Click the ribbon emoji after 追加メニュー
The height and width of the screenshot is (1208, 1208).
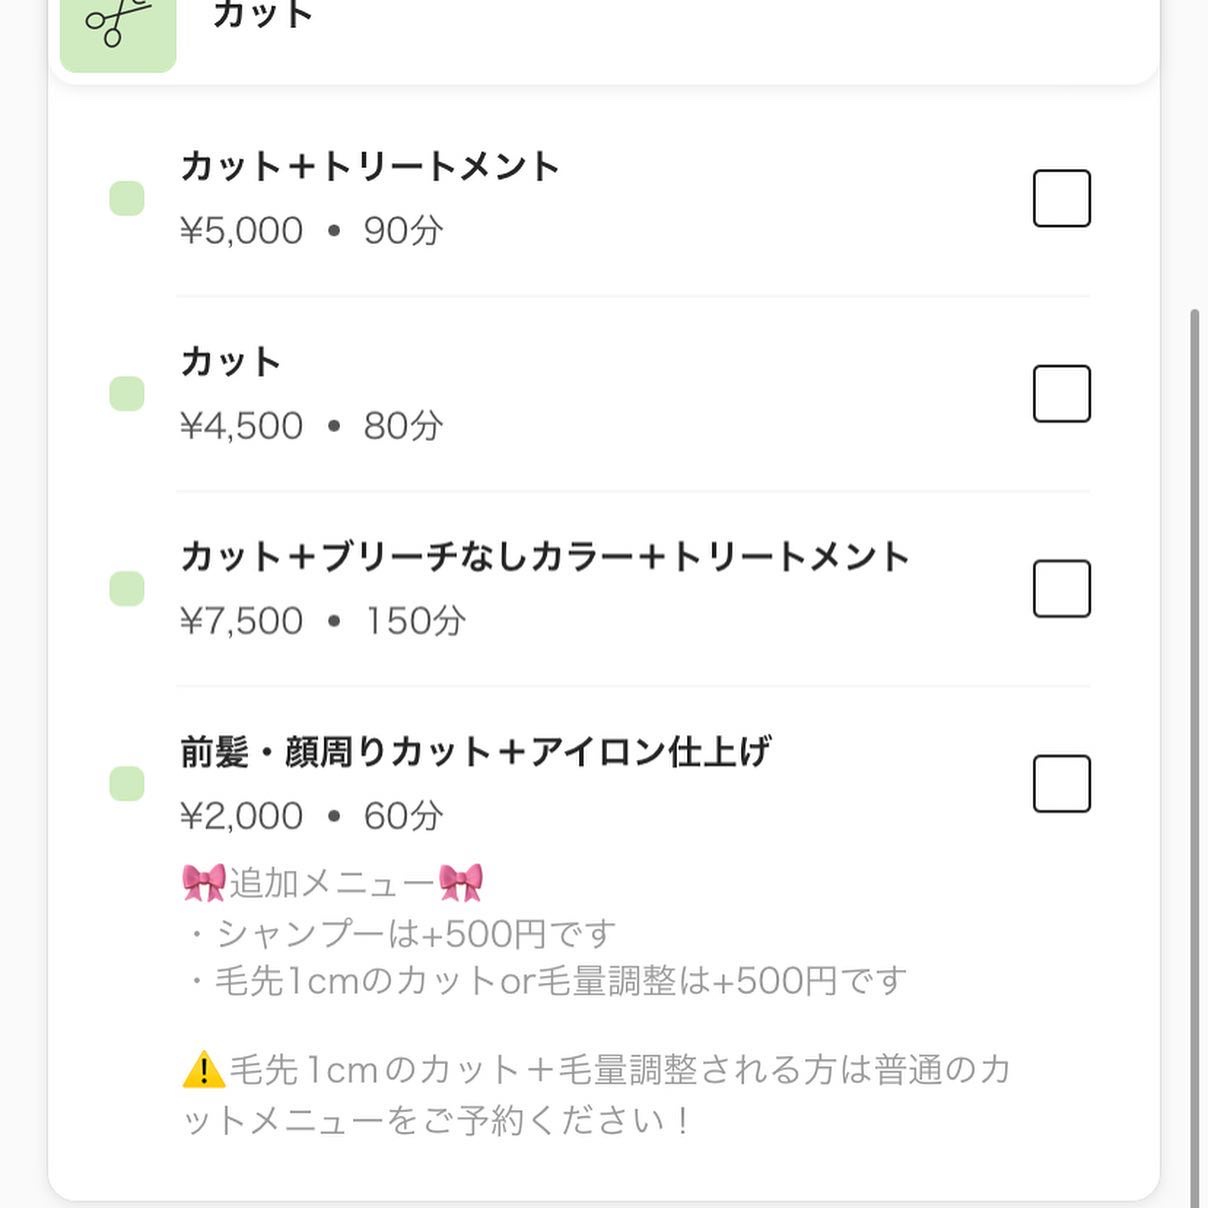[461, 882]
